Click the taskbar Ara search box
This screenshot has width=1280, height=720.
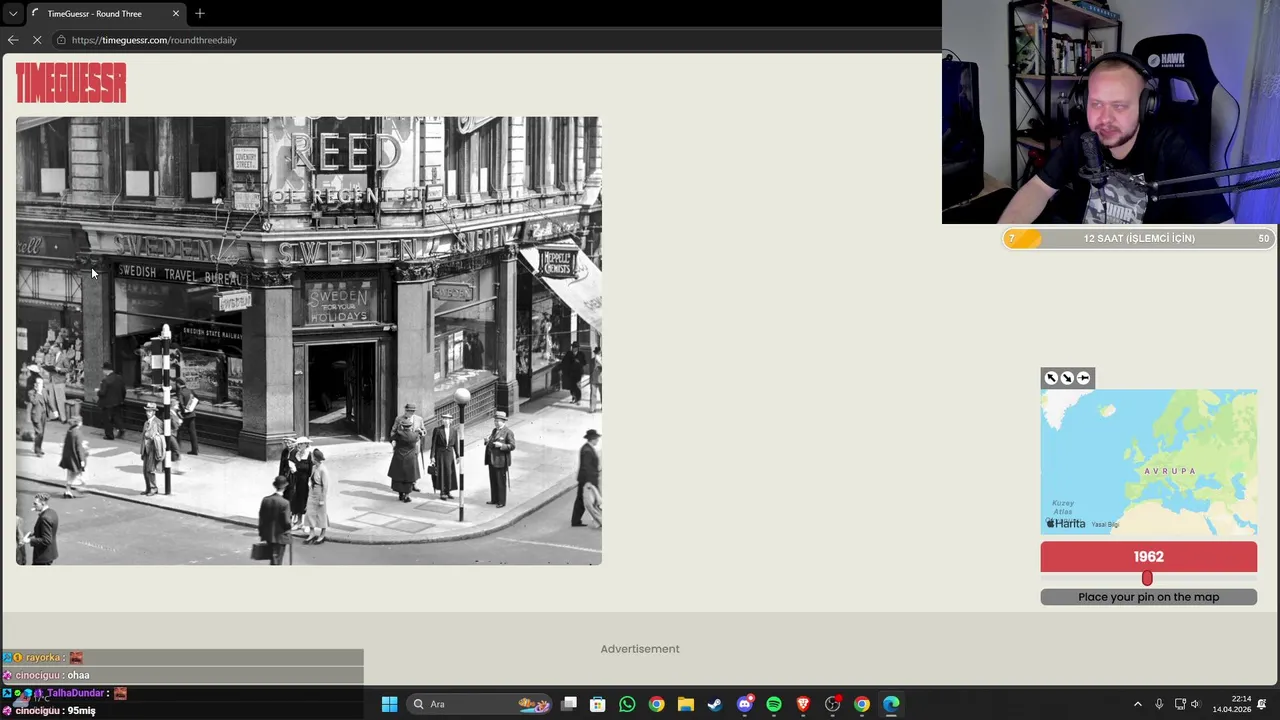480,704
